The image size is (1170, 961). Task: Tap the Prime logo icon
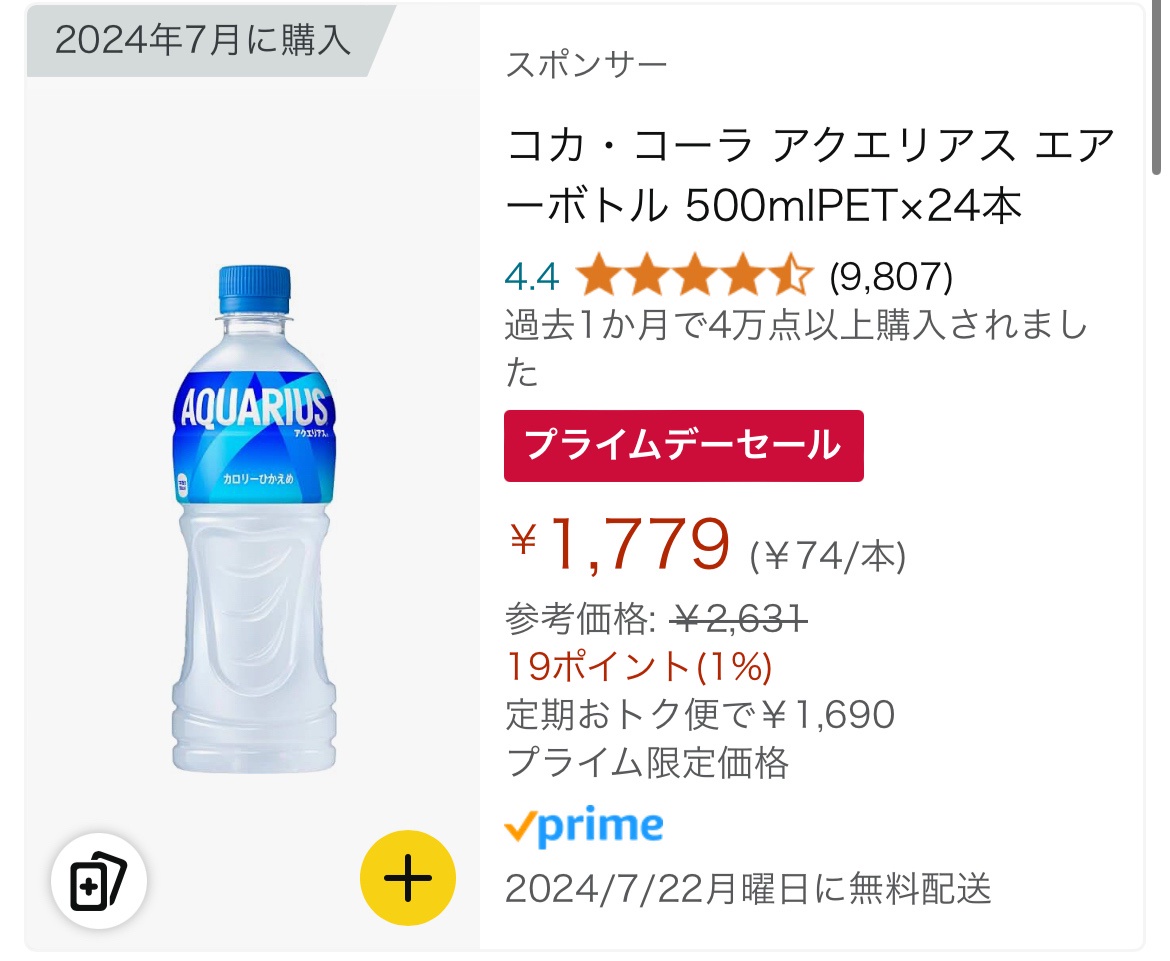[584, 827]
